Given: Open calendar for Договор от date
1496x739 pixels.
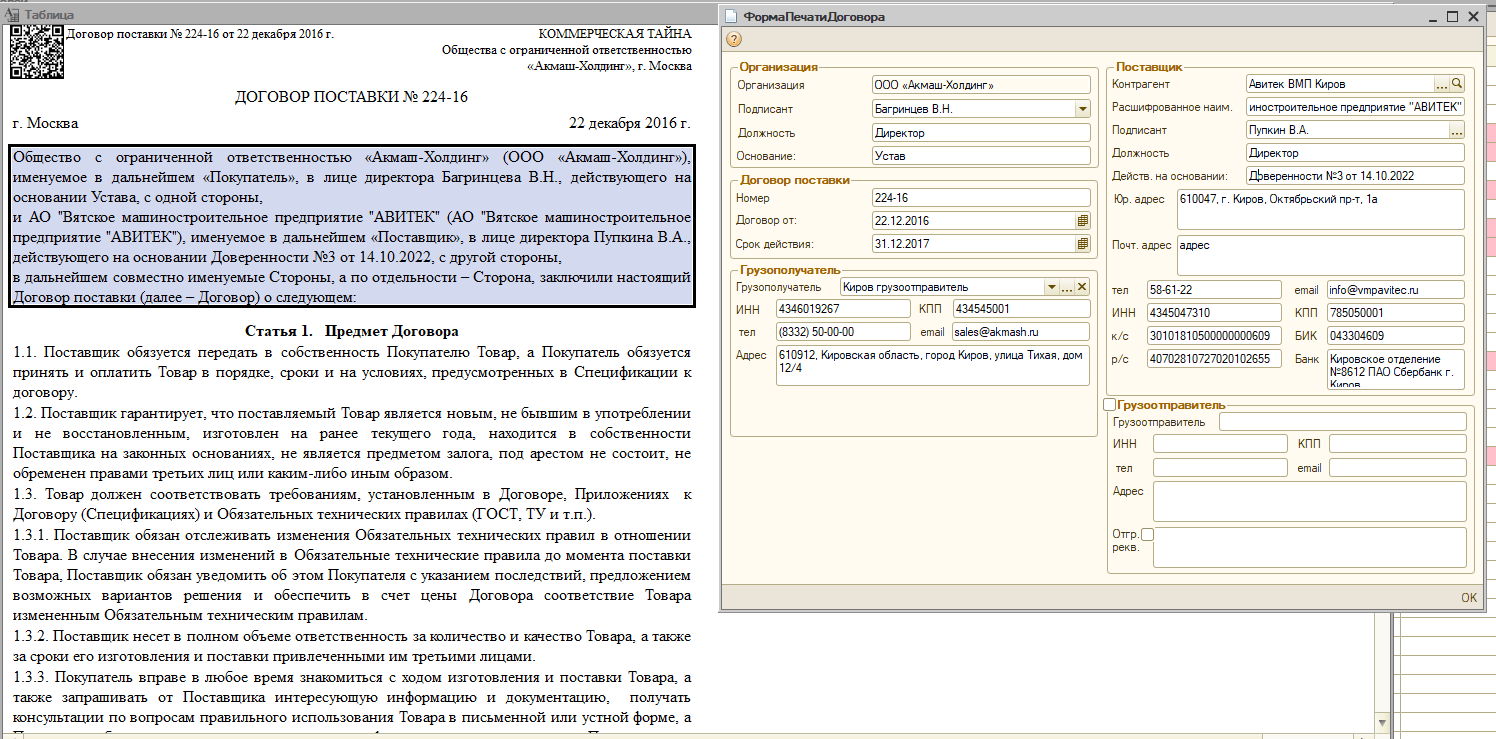Looking at the screenshot, I should coord(1082,221).
